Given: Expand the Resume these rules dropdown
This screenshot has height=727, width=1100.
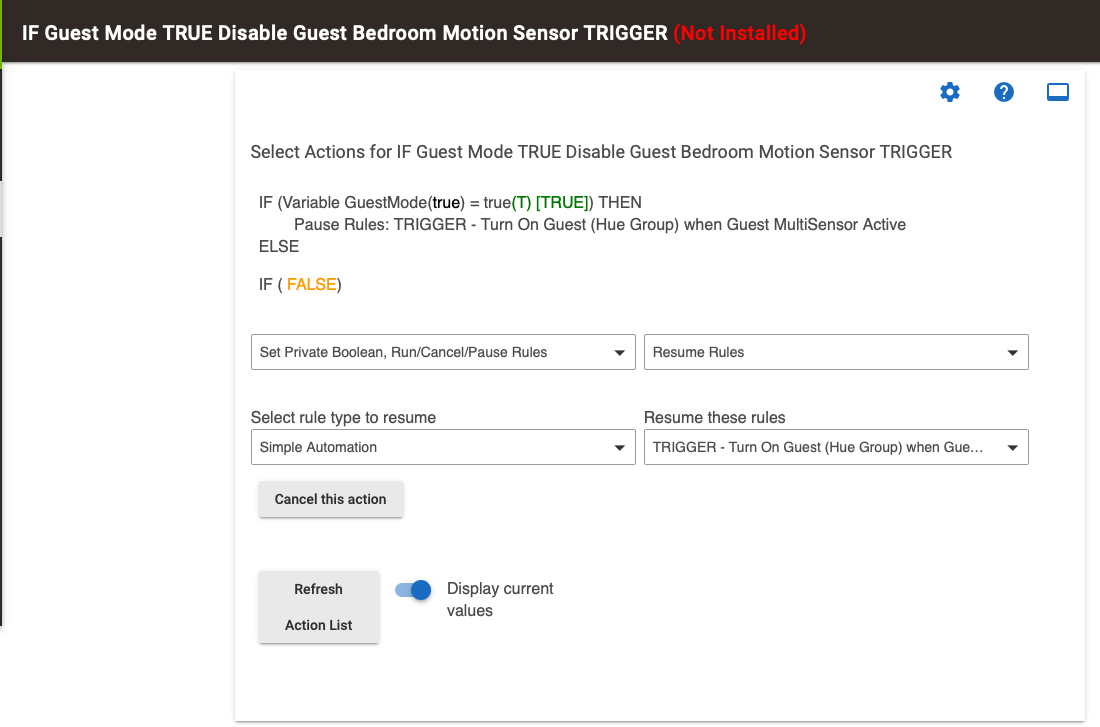Looking at the screenshot, I should coord(836,447).
